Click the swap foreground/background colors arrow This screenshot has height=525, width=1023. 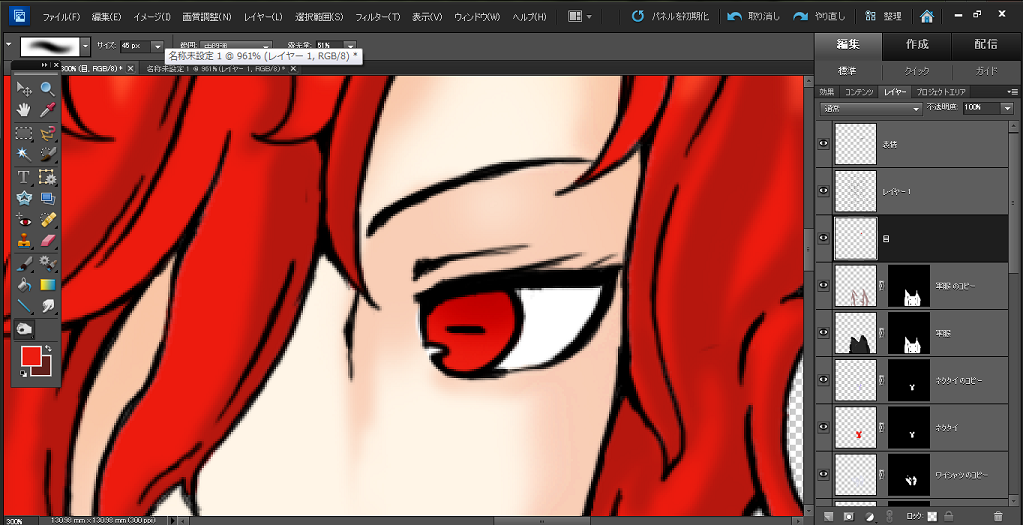(48, 349)
